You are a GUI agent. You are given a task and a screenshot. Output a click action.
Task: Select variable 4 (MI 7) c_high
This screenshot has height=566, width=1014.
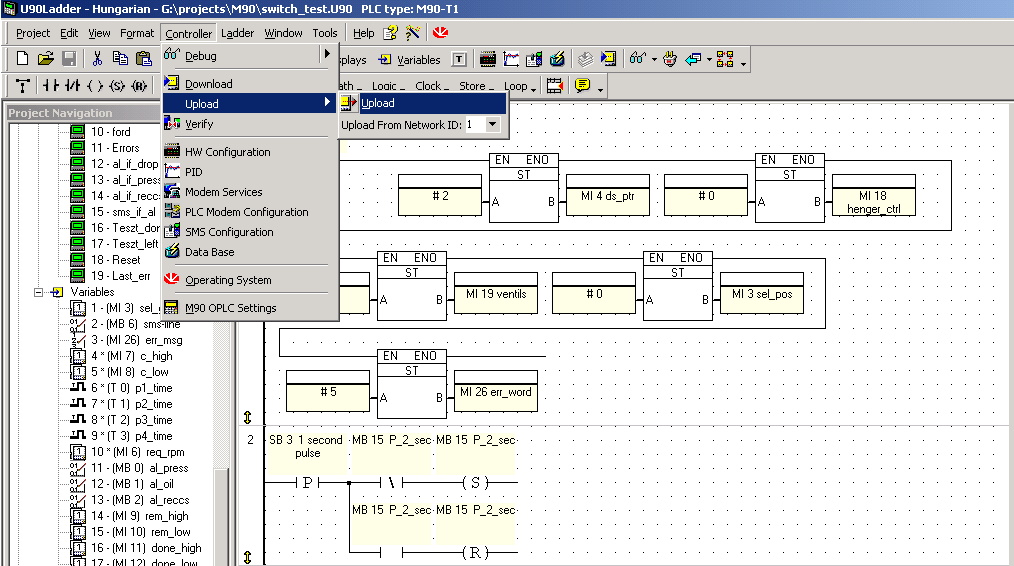tap(132, 356)
